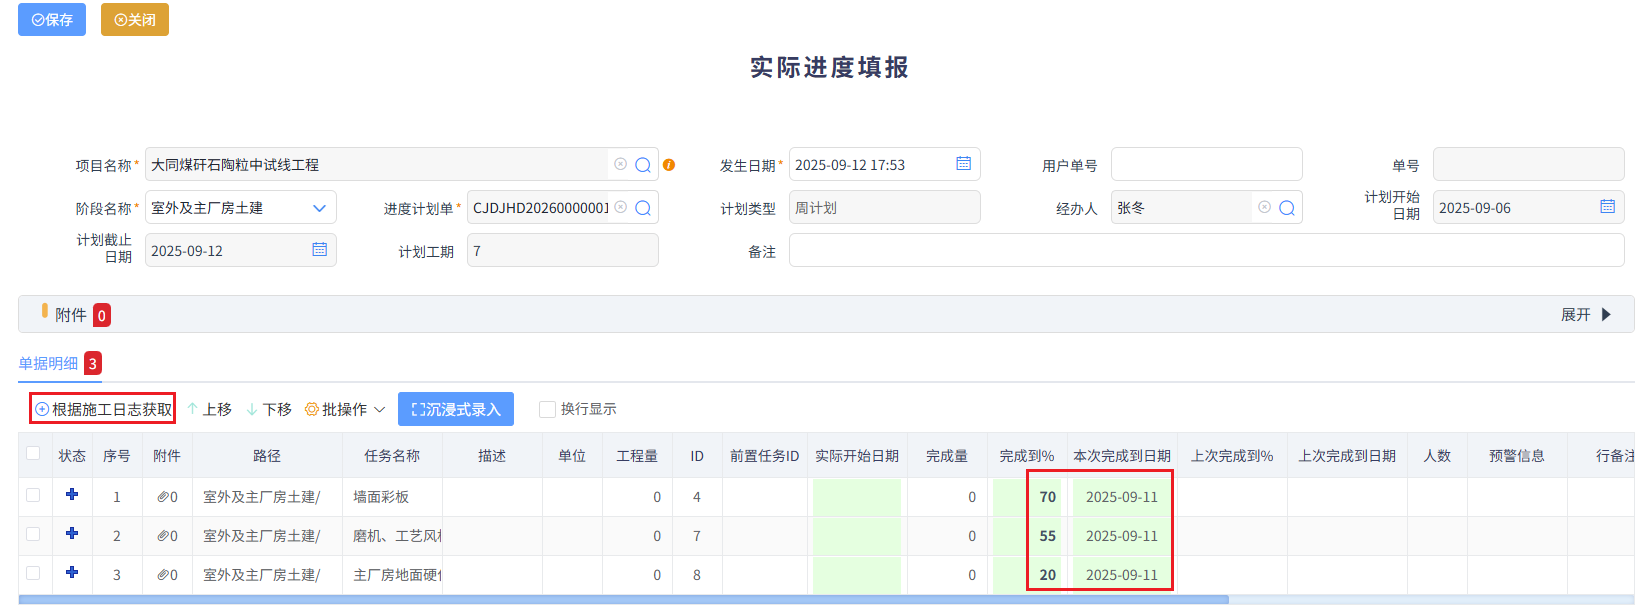Open calendar picker for 计划截止日期

click(x=320, y=250)
